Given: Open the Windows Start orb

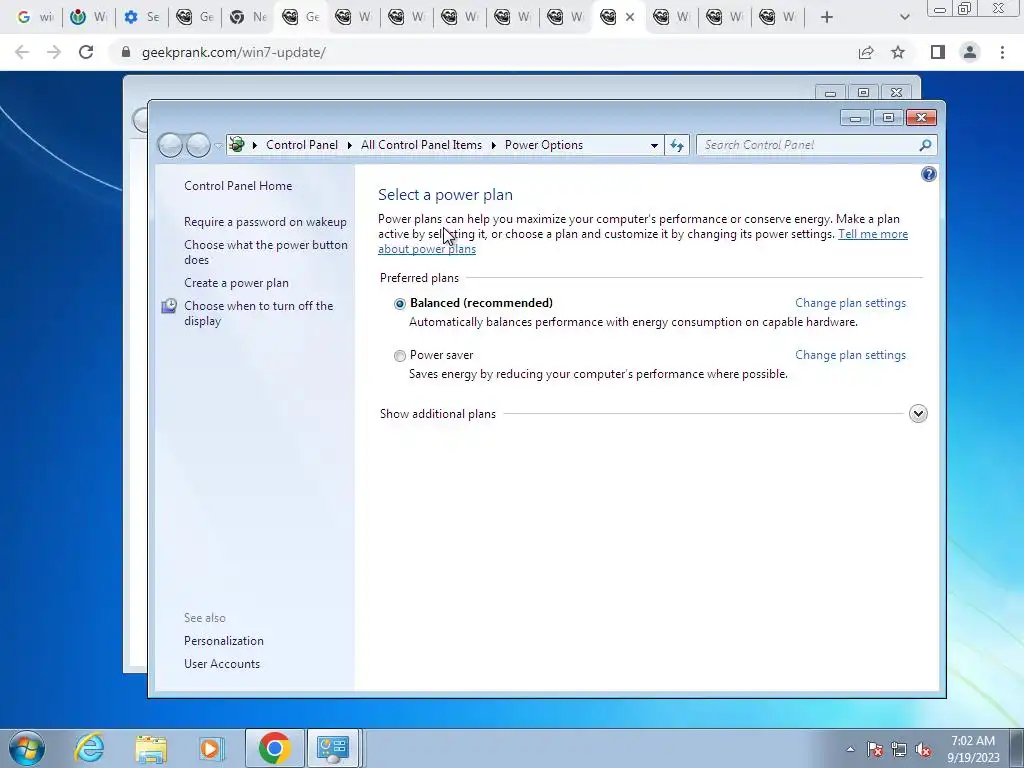Looking at the screenshot, I should (27, 748).
